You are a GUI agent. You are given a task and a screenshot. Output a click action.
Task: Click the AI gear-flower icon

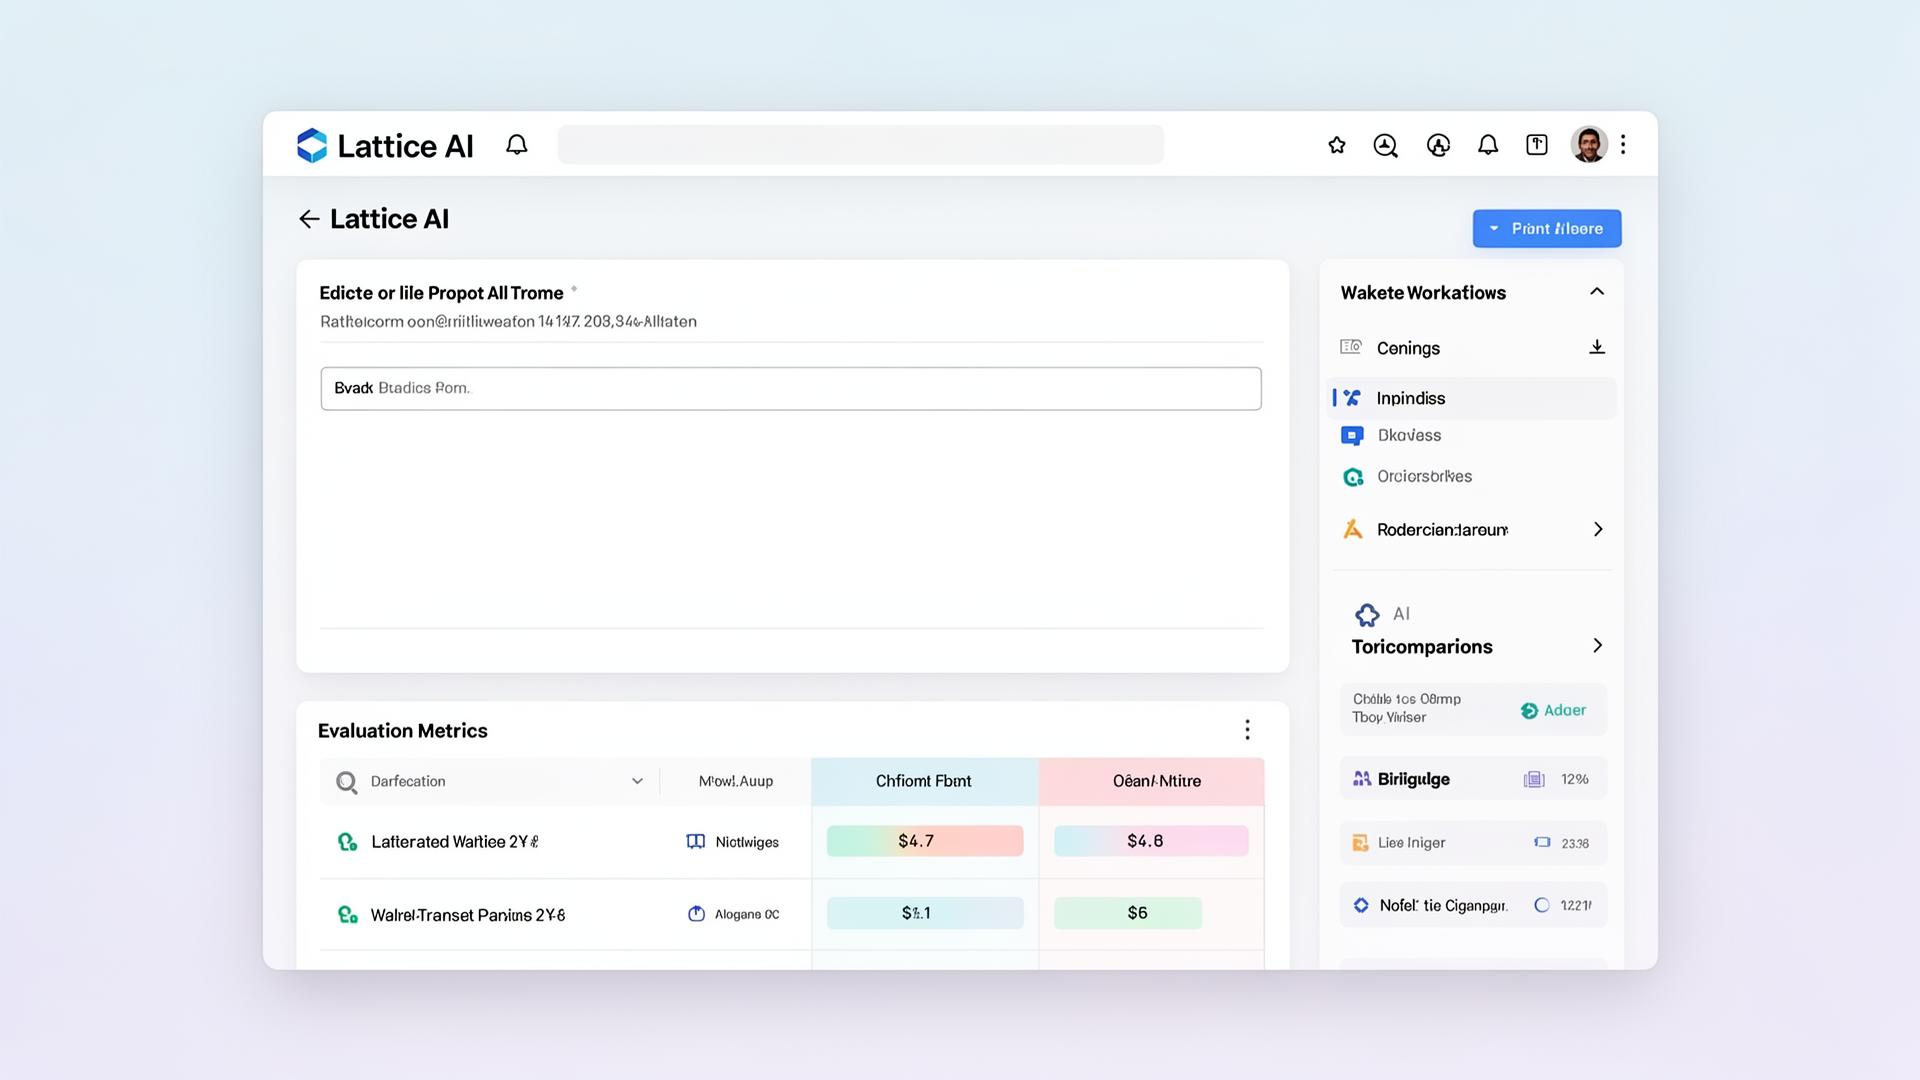[x=1367, y=615]
